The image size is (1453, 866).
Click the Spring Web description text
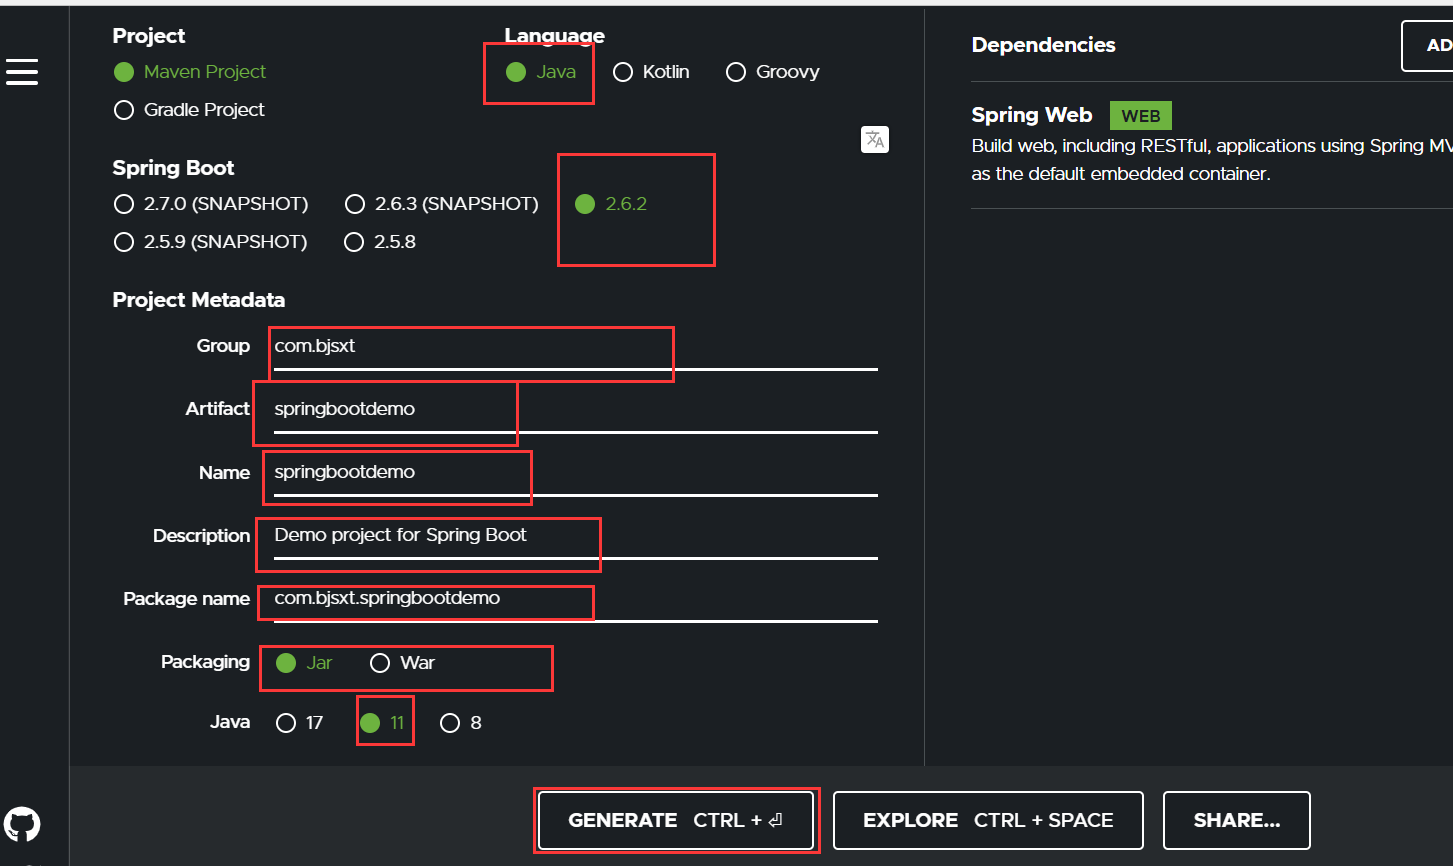point(1211,160)
